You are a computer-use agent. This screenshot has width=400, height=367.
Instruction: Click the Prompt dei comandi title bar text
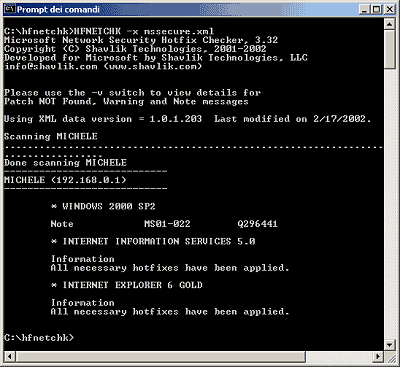pos(58,9)
